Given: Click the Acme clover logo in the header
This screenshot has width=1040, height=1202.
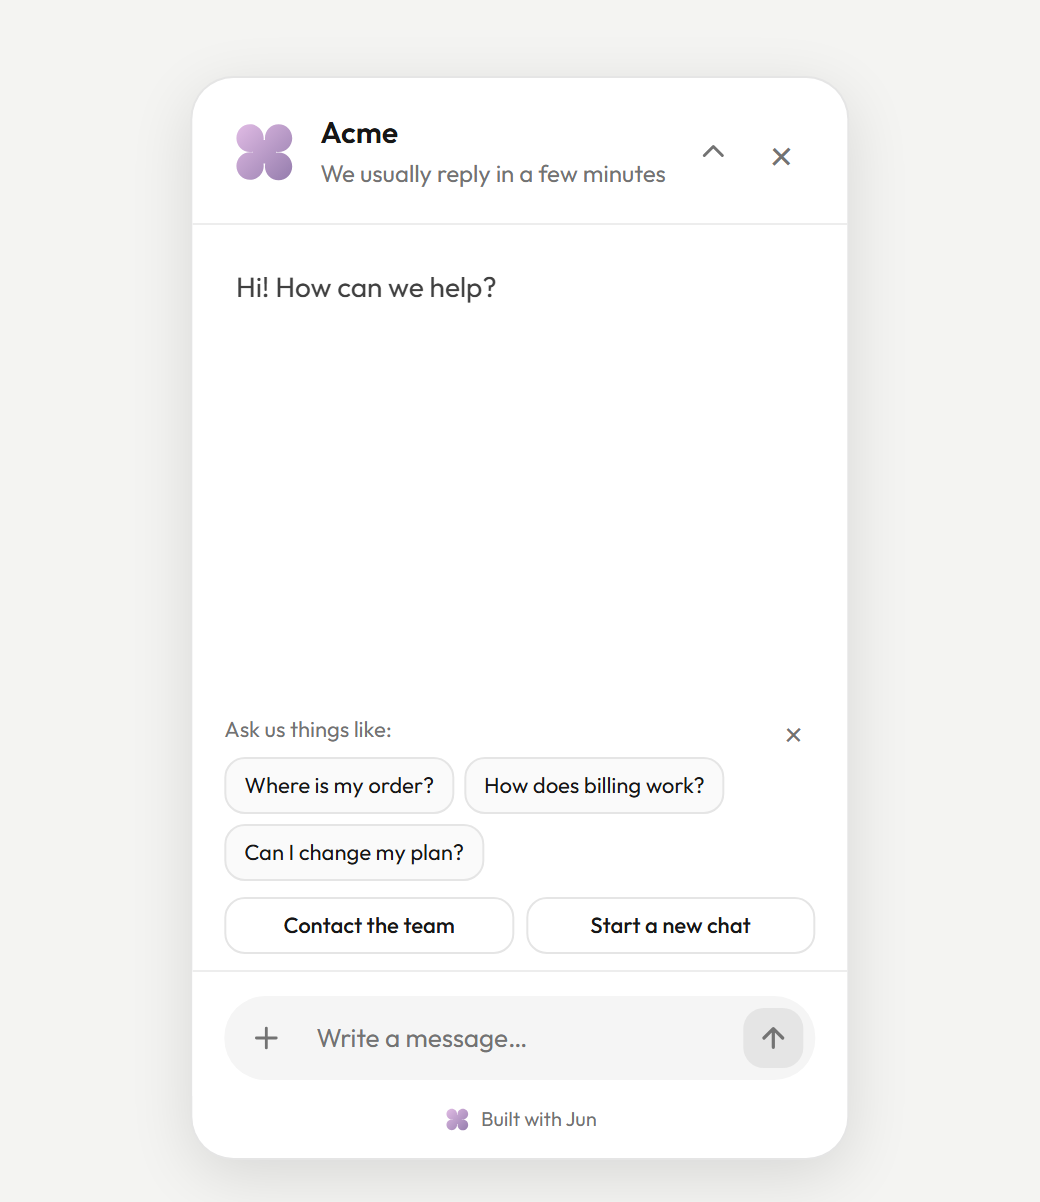Looking at the screenshot, I should click(264, 152).
